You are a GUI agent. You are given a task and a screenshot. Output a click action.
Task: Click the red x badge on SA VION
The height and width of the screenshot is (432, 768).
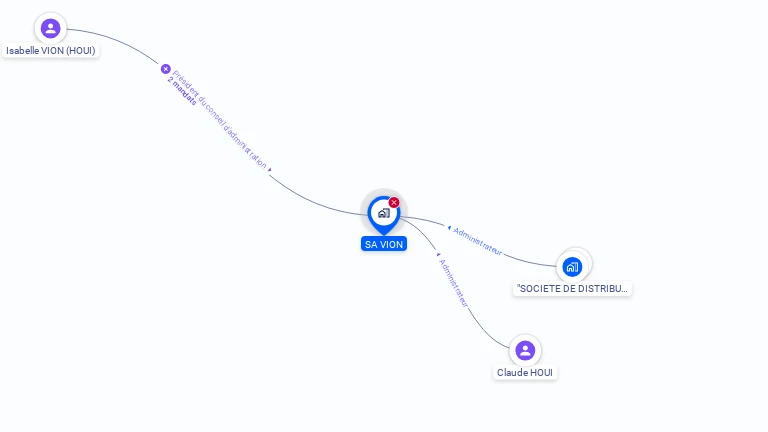[x=394, y=202]
